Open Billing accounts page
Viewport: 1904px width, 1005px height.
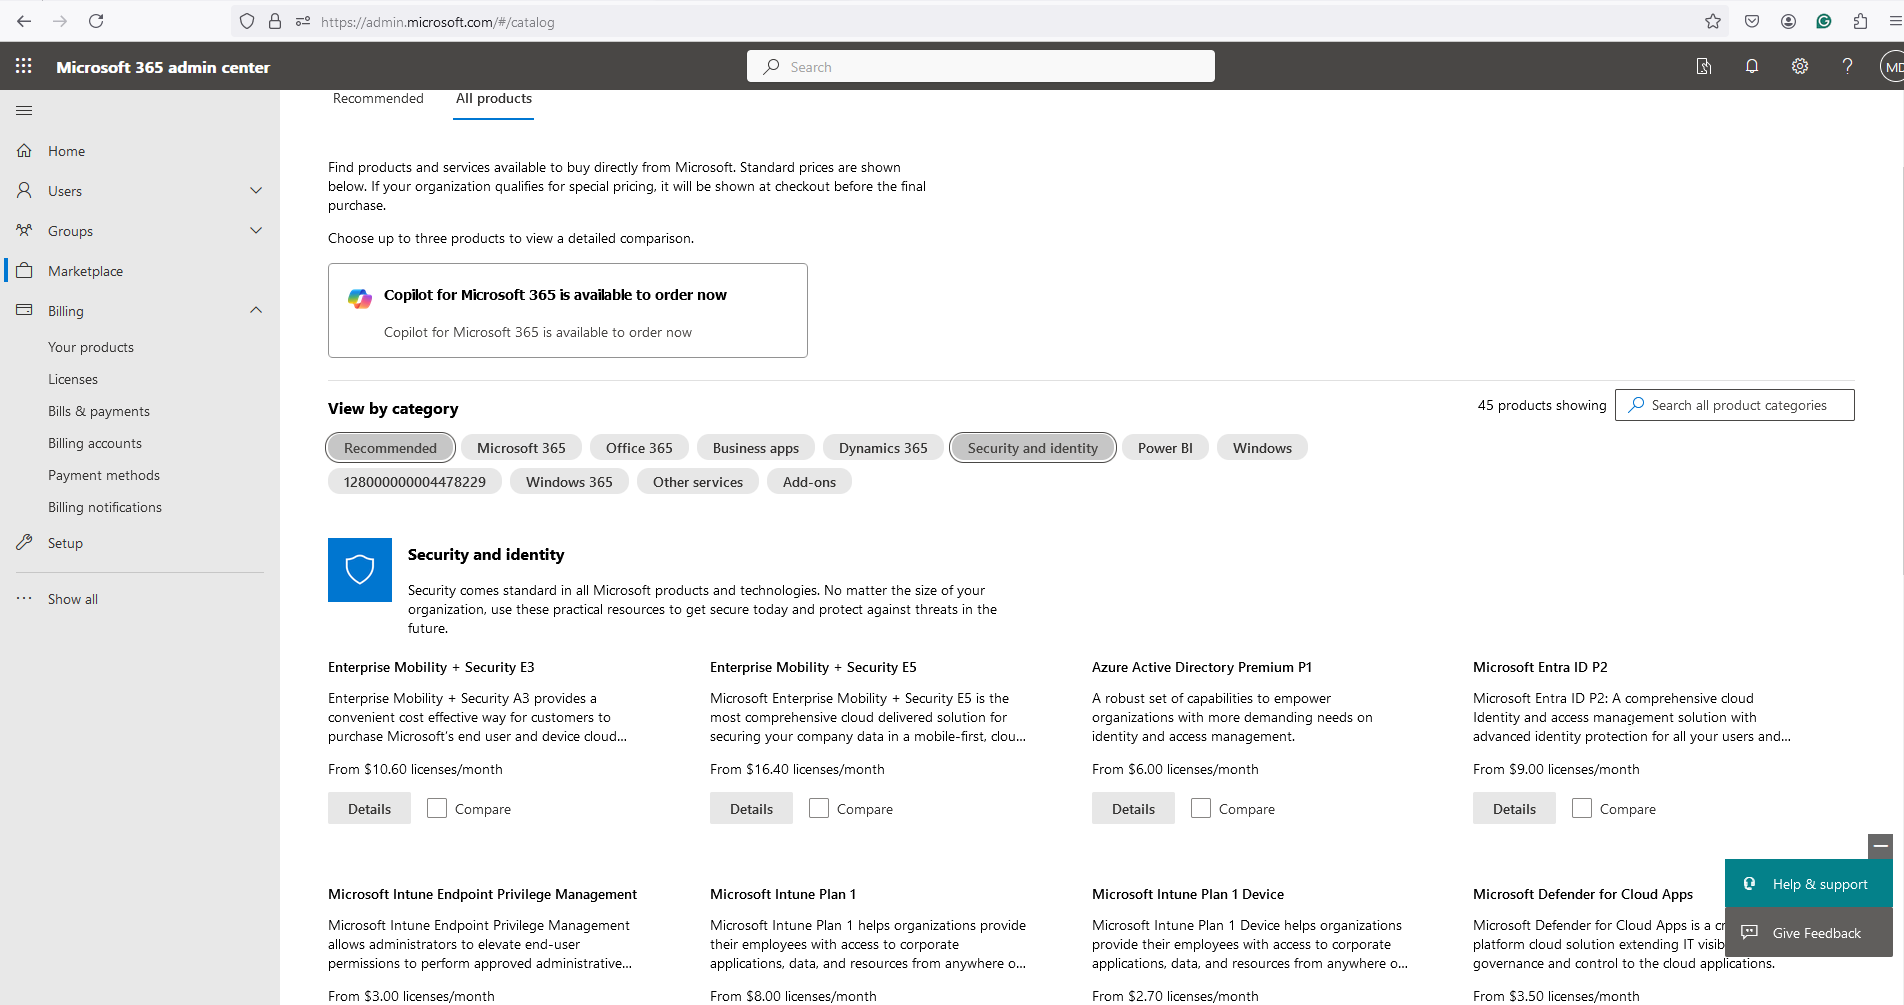95,443
